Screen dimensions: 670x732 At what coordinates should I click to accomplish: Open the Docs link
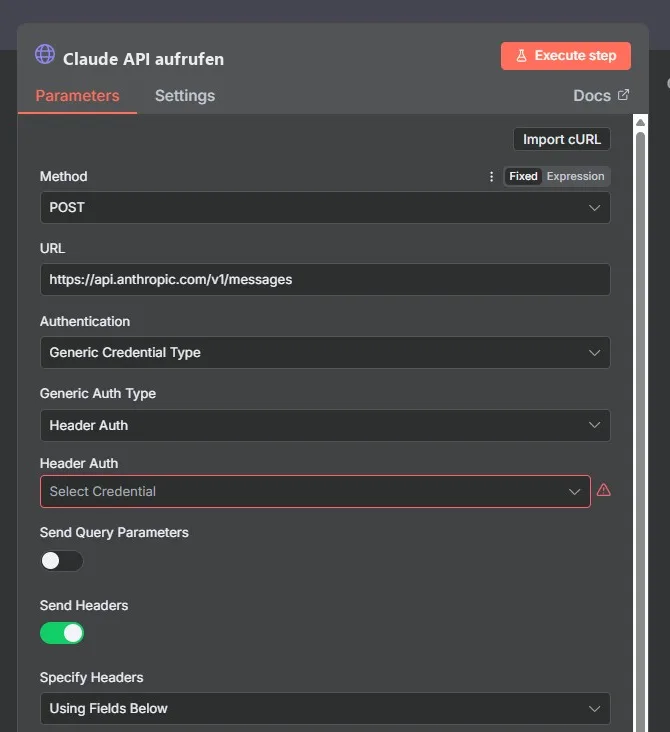pyautogui.click(x=601, y=96)
